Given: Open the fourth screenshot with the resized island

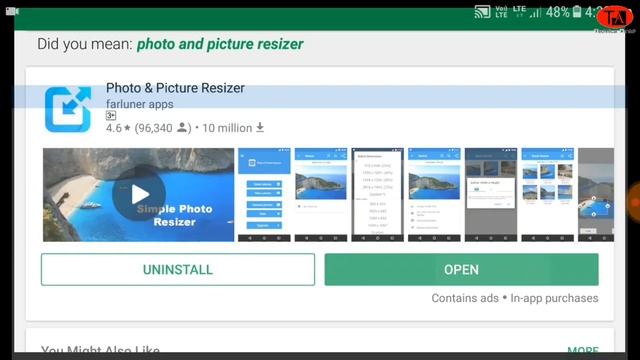Looking at the screenshot, I should click(x=434, y=195).
